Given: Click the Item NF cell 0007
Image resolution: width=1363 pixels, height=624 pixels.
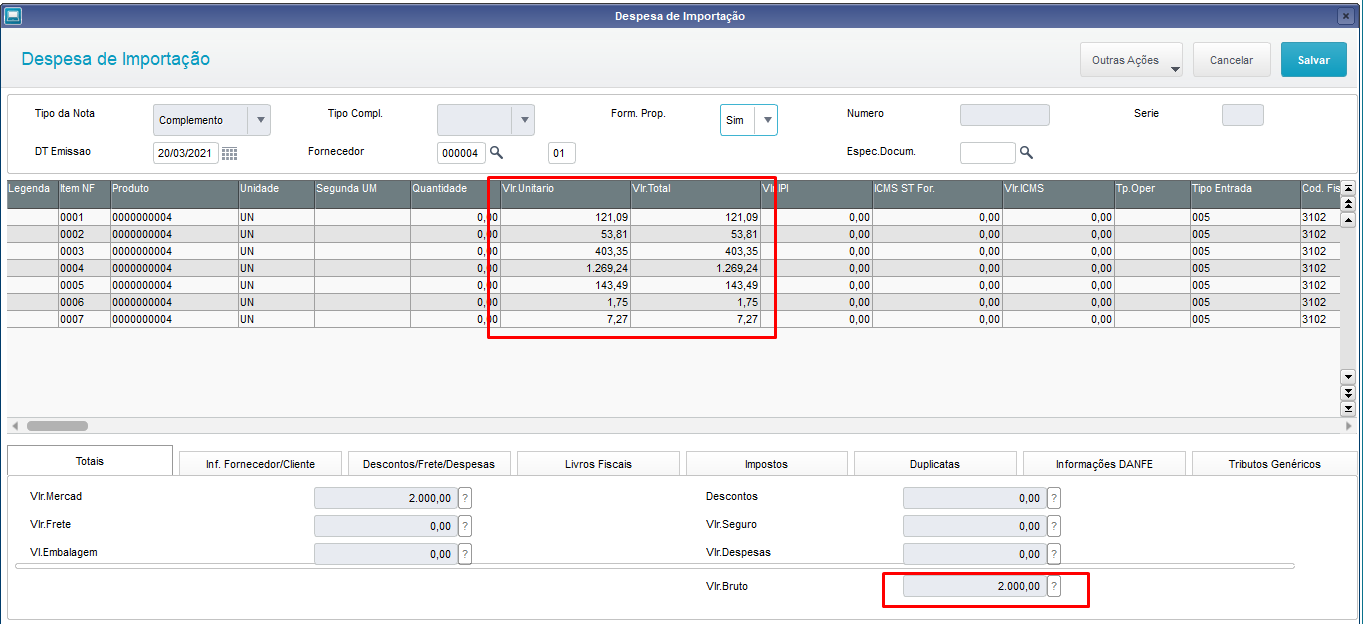Looking at the screenshot, I should tap(84, 319).
